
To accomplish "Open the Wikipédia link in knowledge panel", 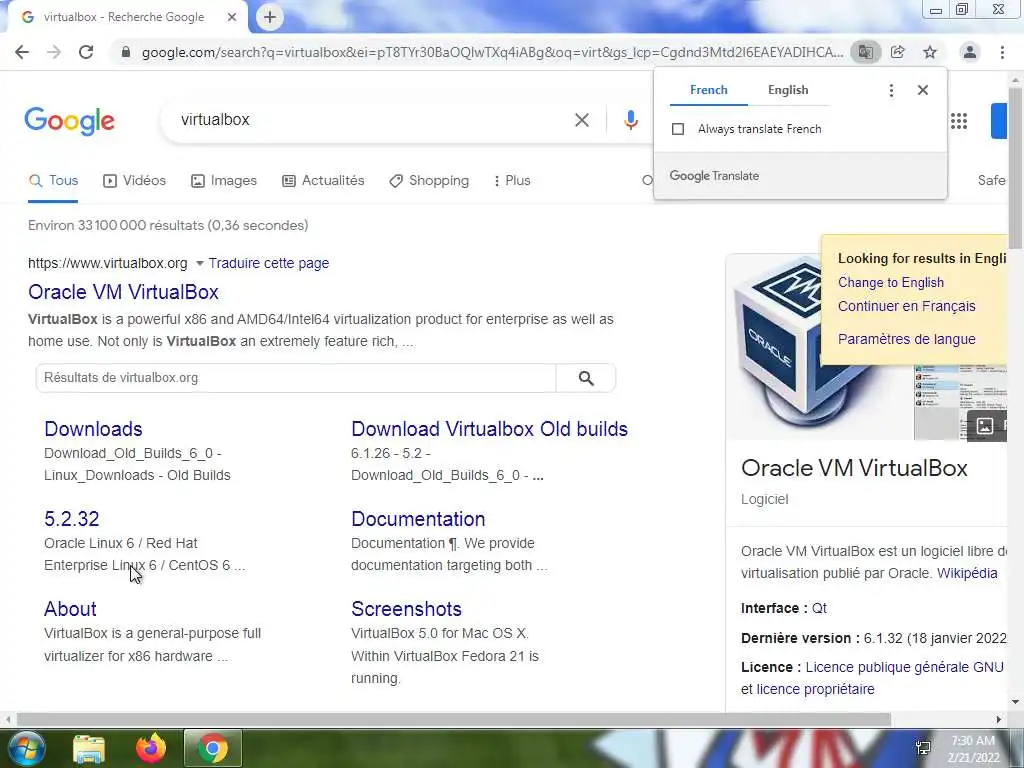I will click(967, 573).
